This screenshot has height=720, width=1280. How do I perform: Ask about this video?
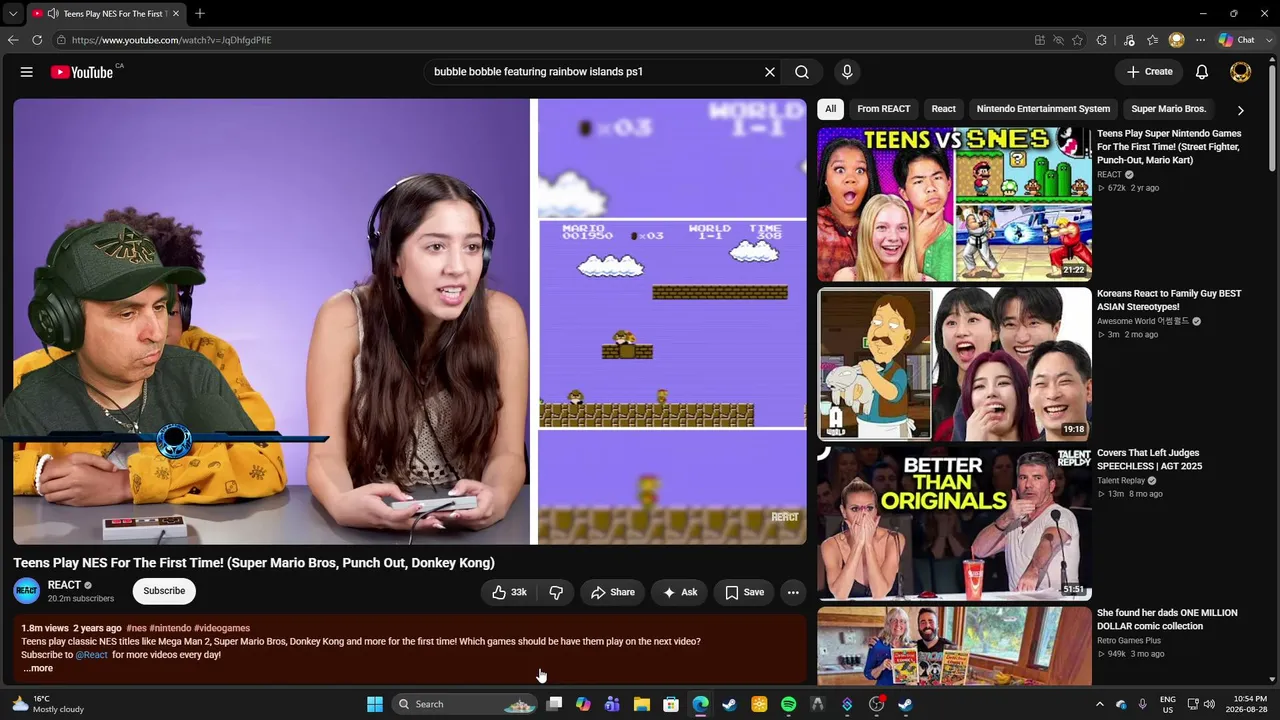680,592
